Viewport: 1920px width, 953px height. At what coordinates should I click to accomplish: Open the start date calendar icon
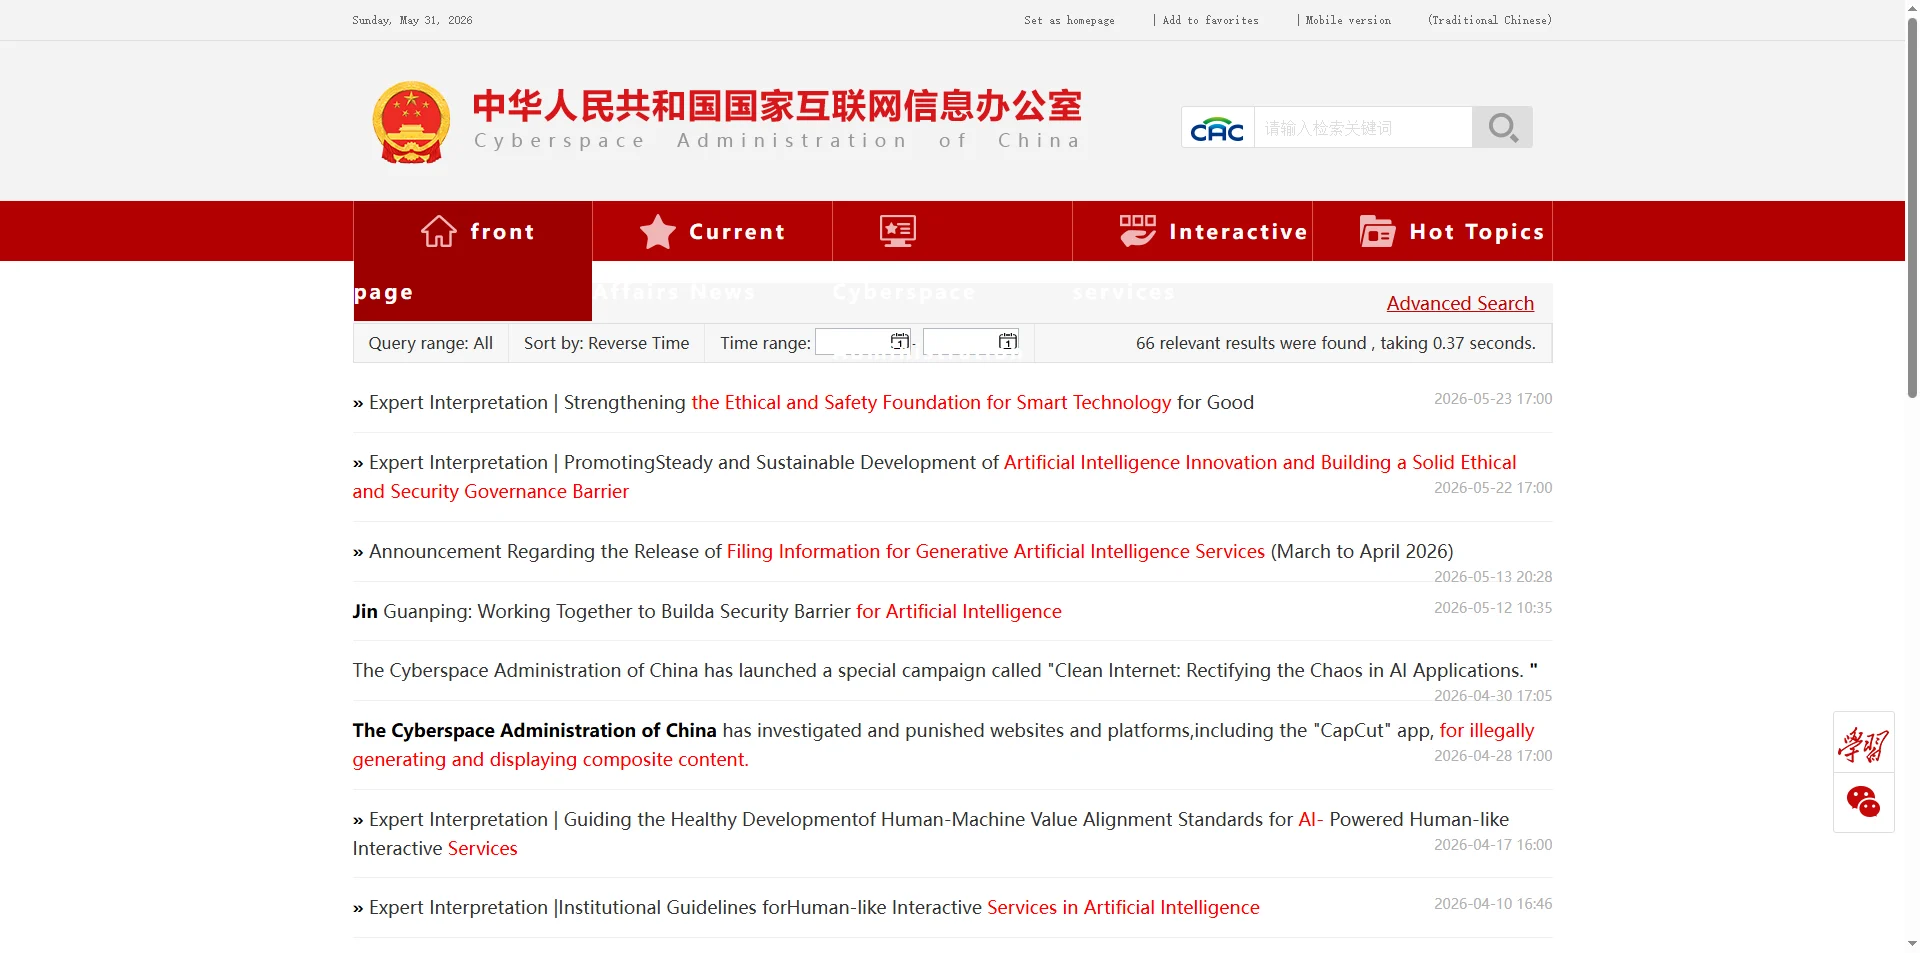coord(900,342)
